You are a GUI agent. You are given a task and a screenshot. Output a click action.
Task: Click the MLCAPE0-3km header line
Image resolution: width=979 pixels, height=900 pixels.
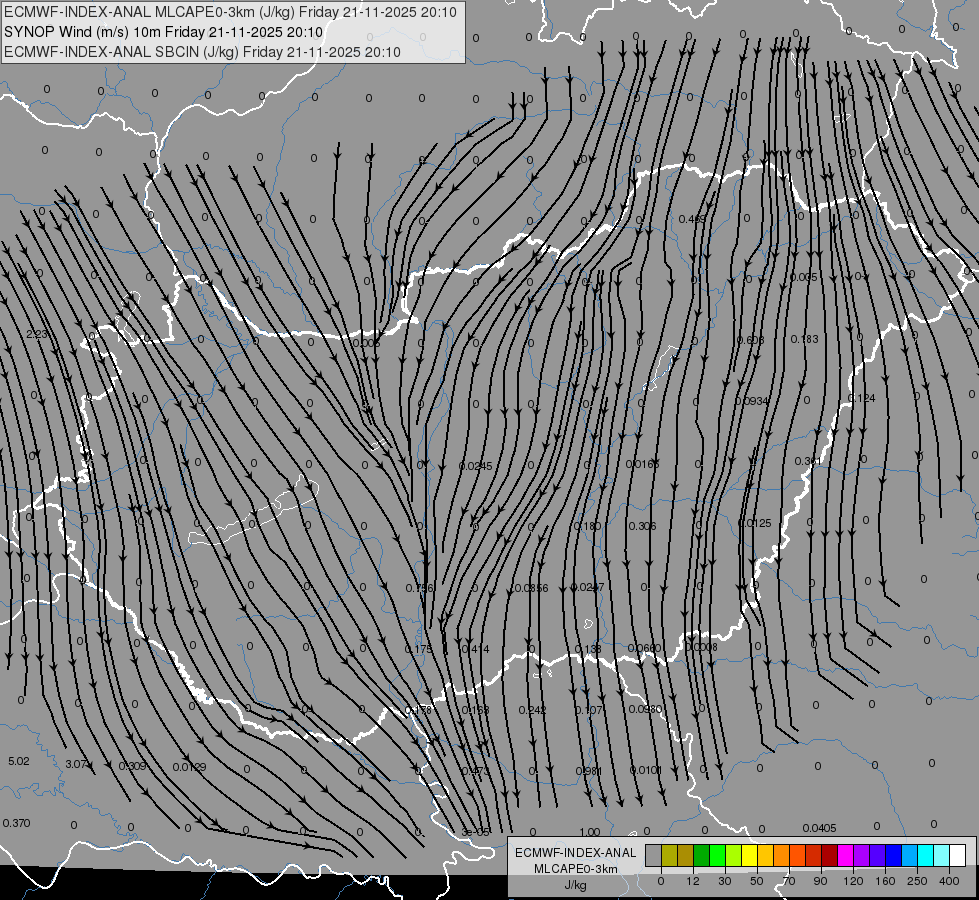click(x=230, y=12)
